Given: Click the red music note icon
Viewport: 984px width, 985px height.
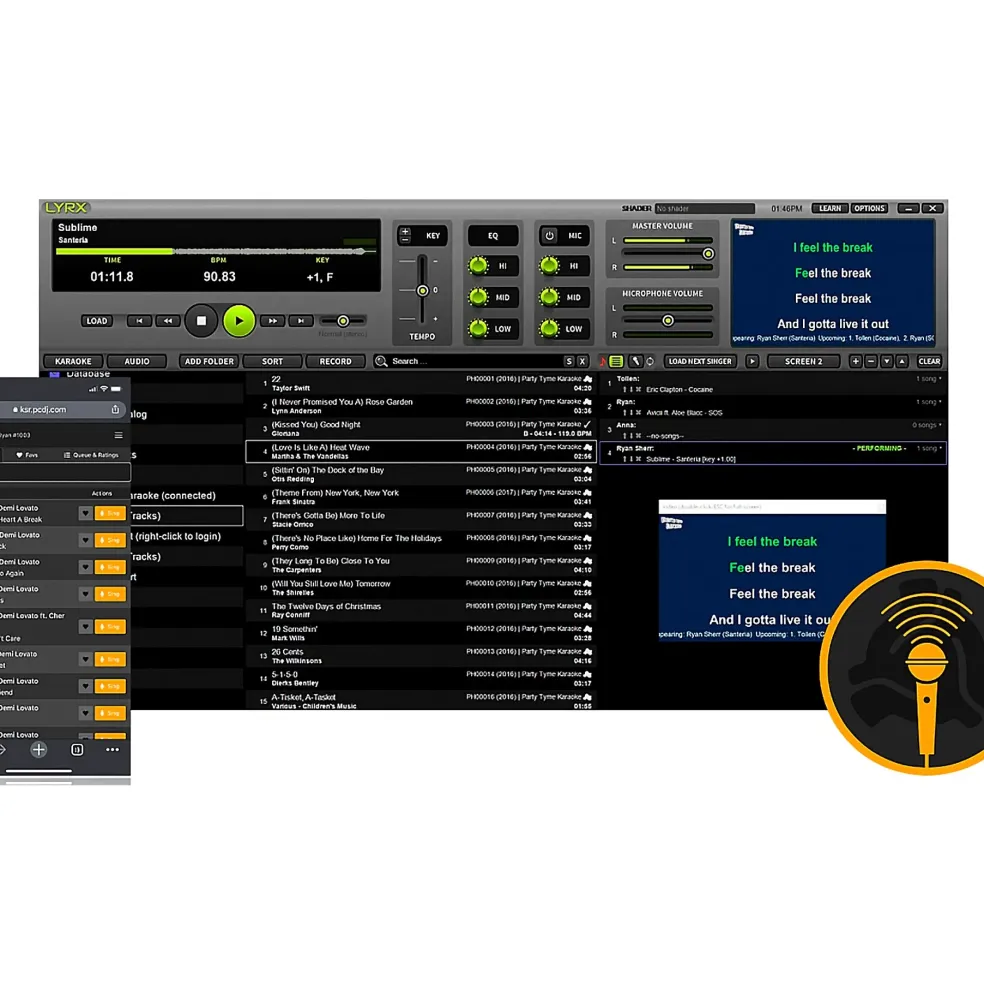Looking at the screenshot, I should tap(603, 361).
